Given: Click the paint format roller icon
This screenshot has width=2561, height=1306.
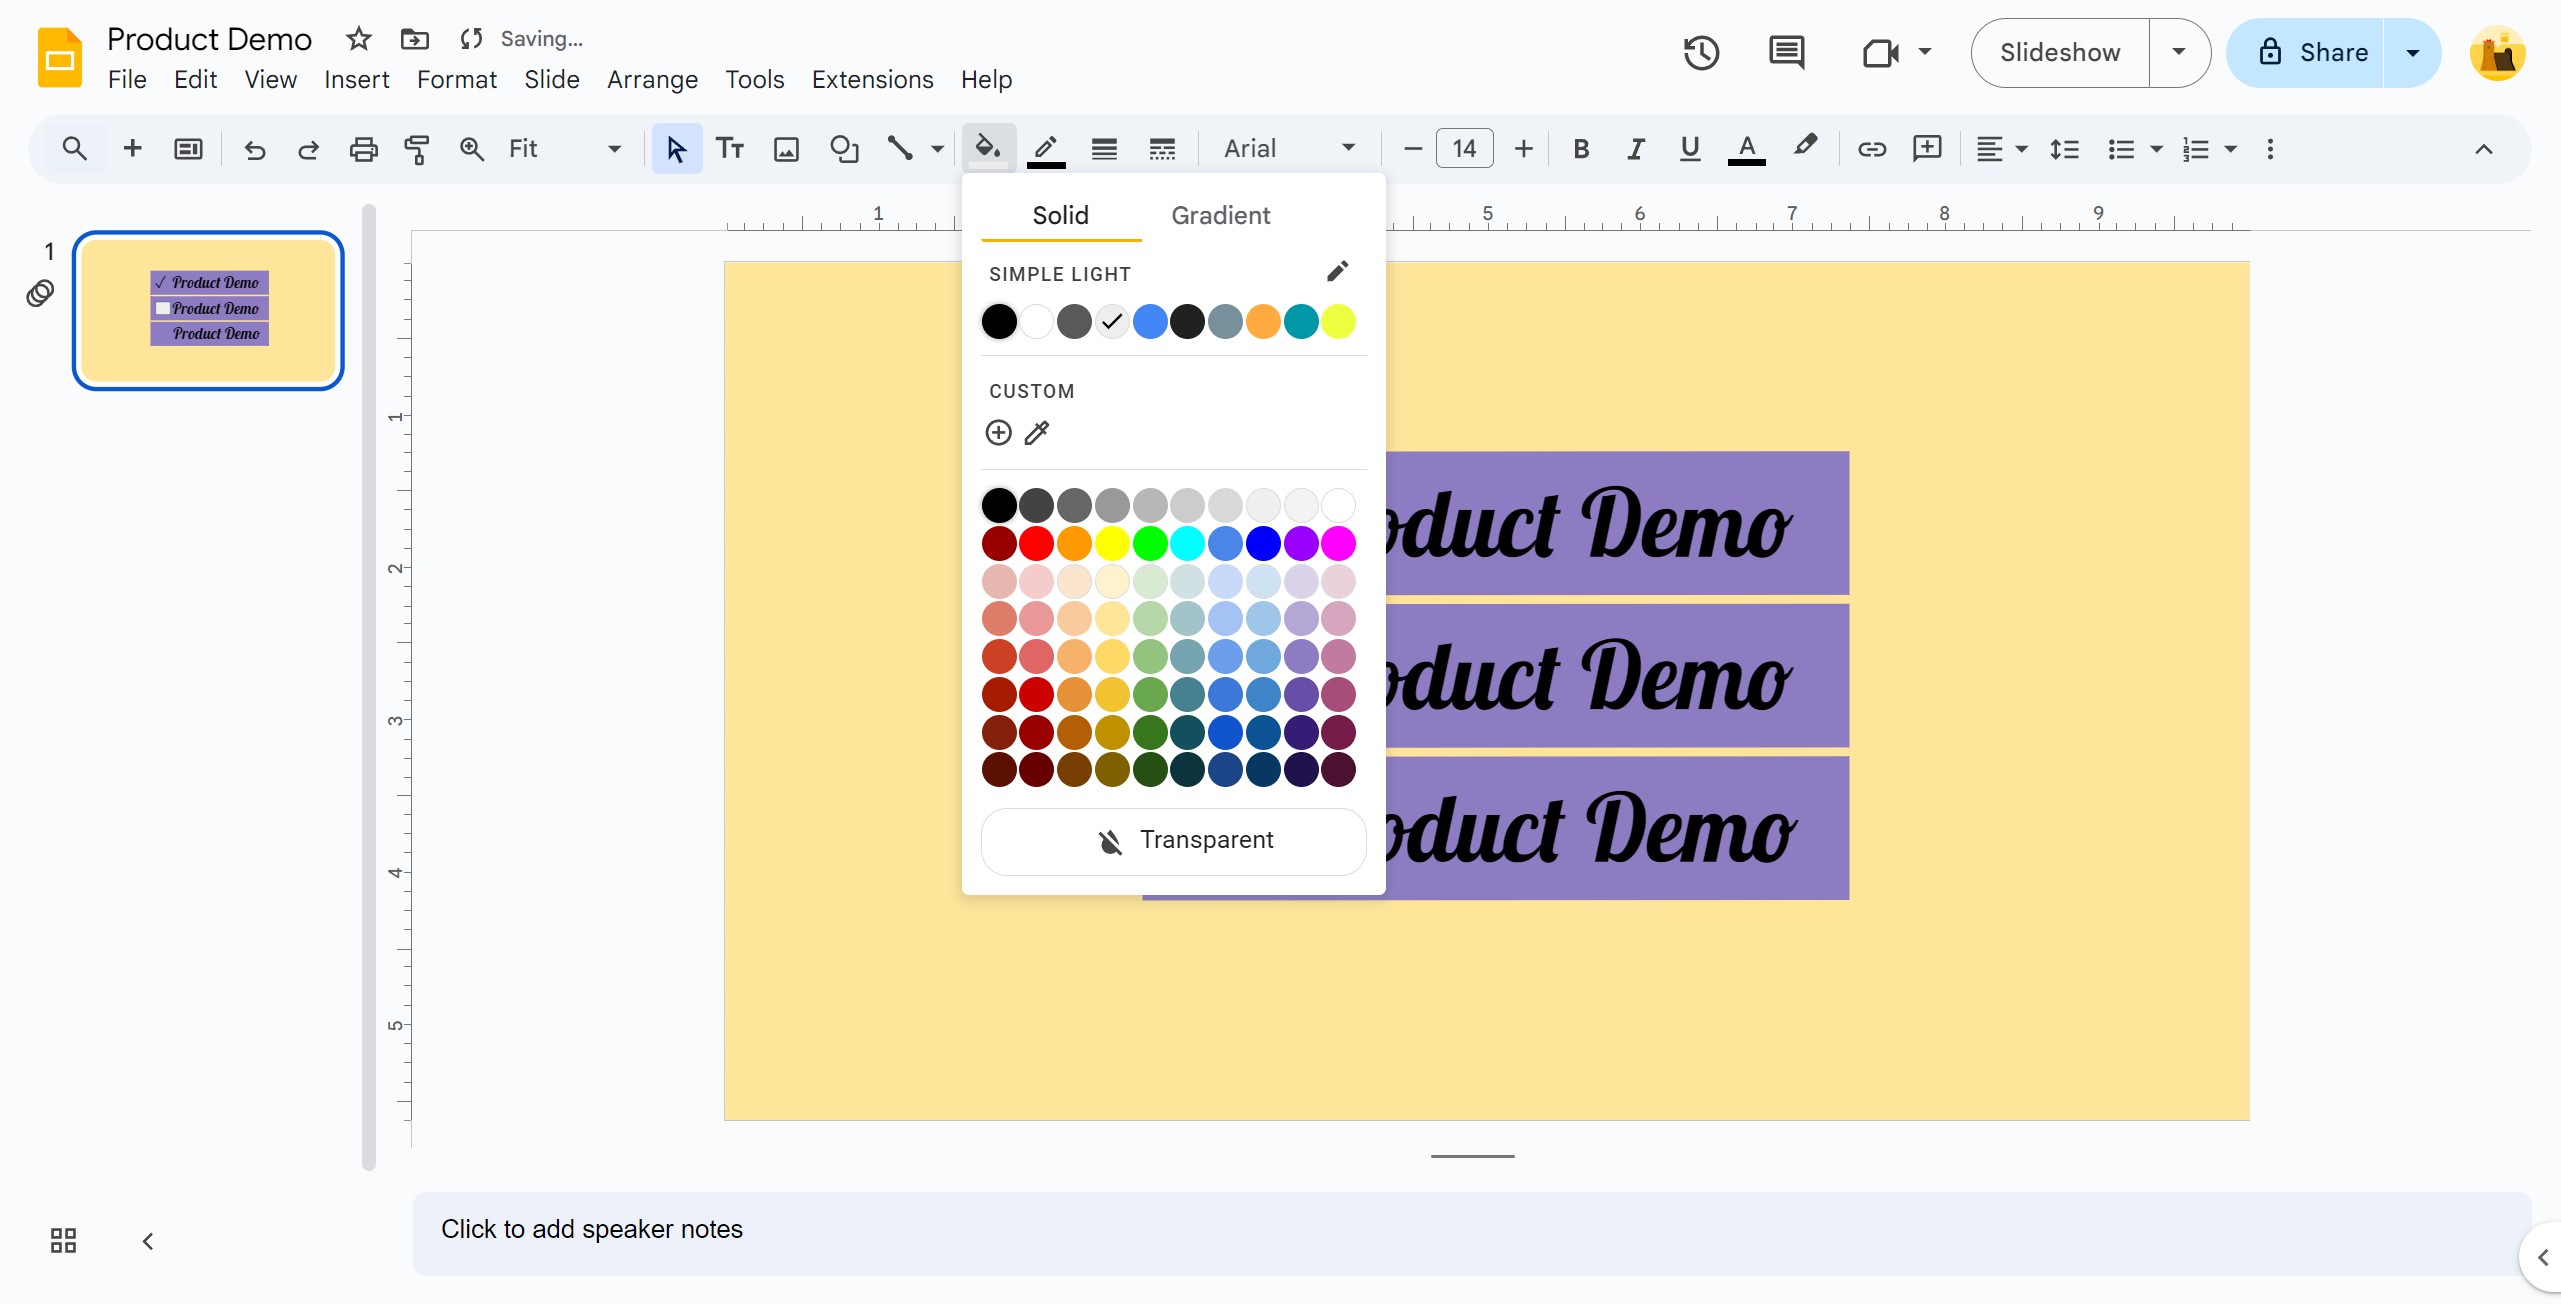Looking at the screenshot, I should pyautogui.click(x=417, y=150).
